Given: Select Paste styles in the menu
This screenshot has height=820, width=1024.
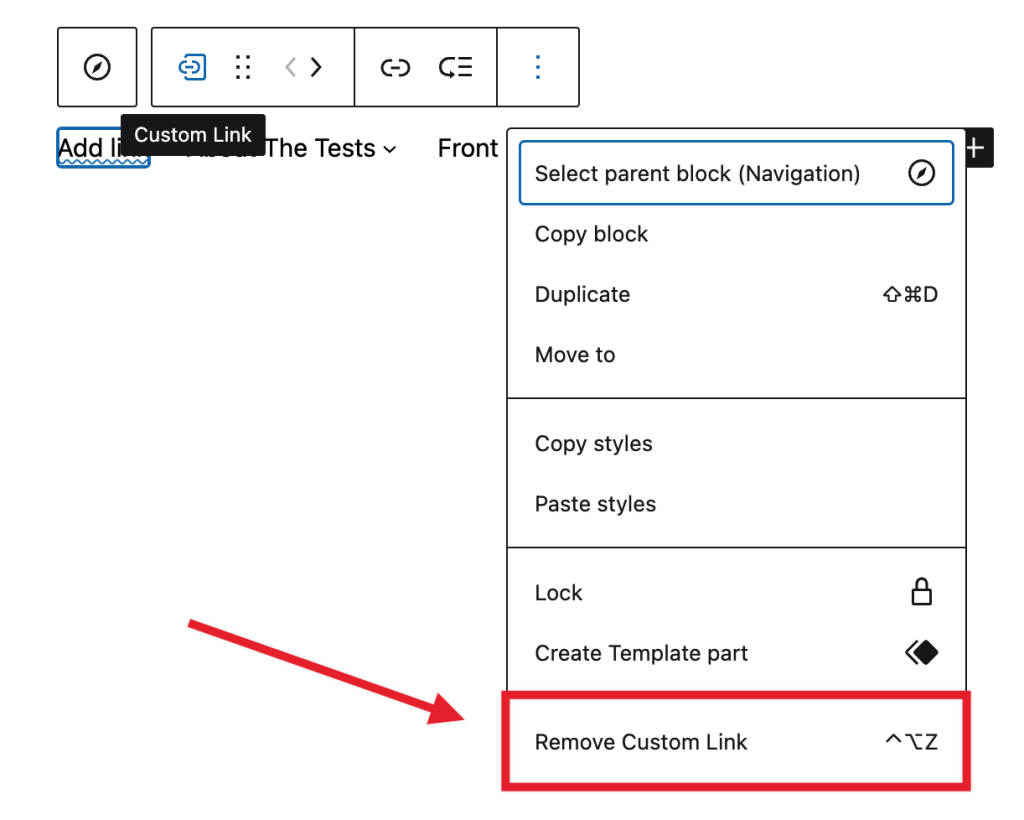Looking at the screenshot, I should tap(595, 504).
